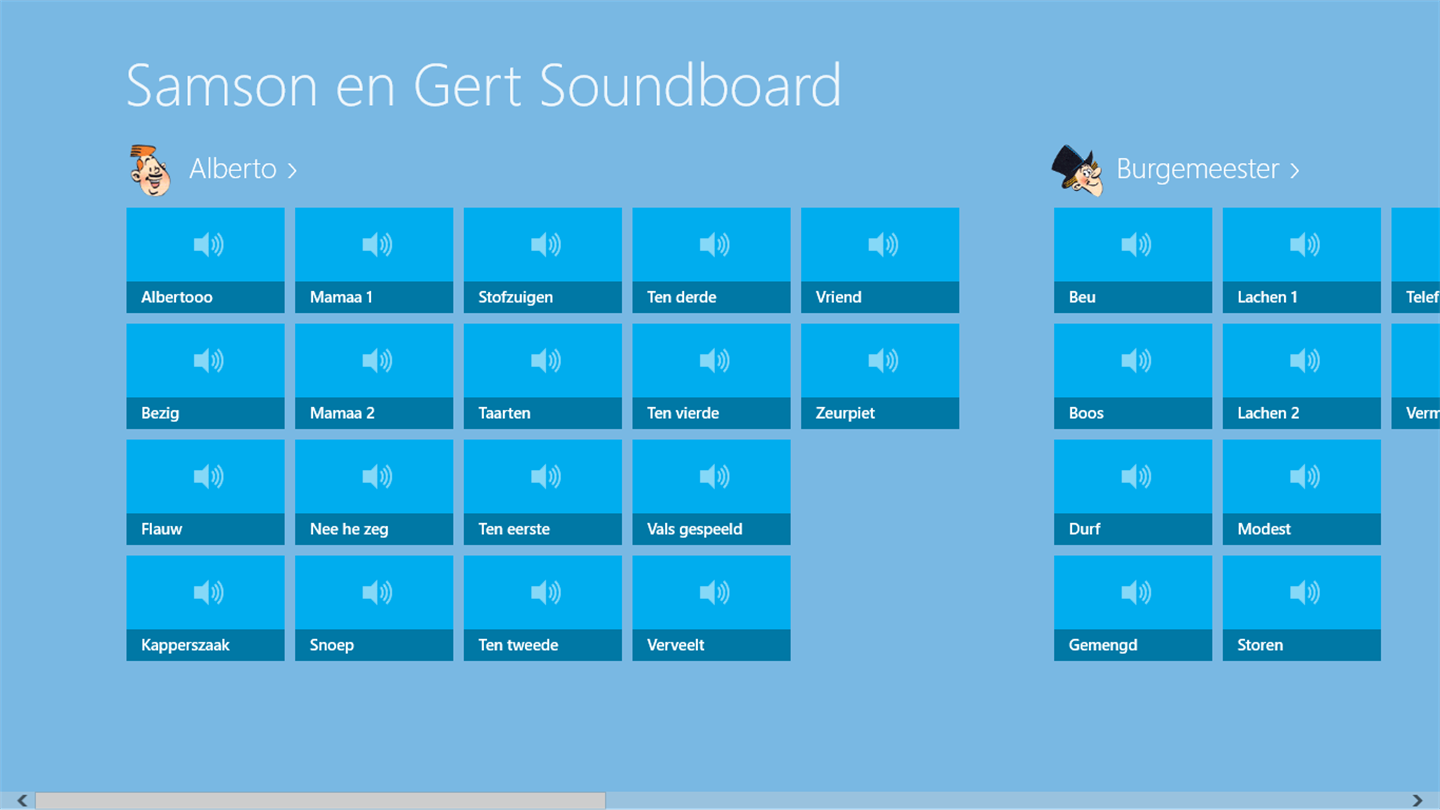Play the Stofzuigen sound tile

click(543, 260)
